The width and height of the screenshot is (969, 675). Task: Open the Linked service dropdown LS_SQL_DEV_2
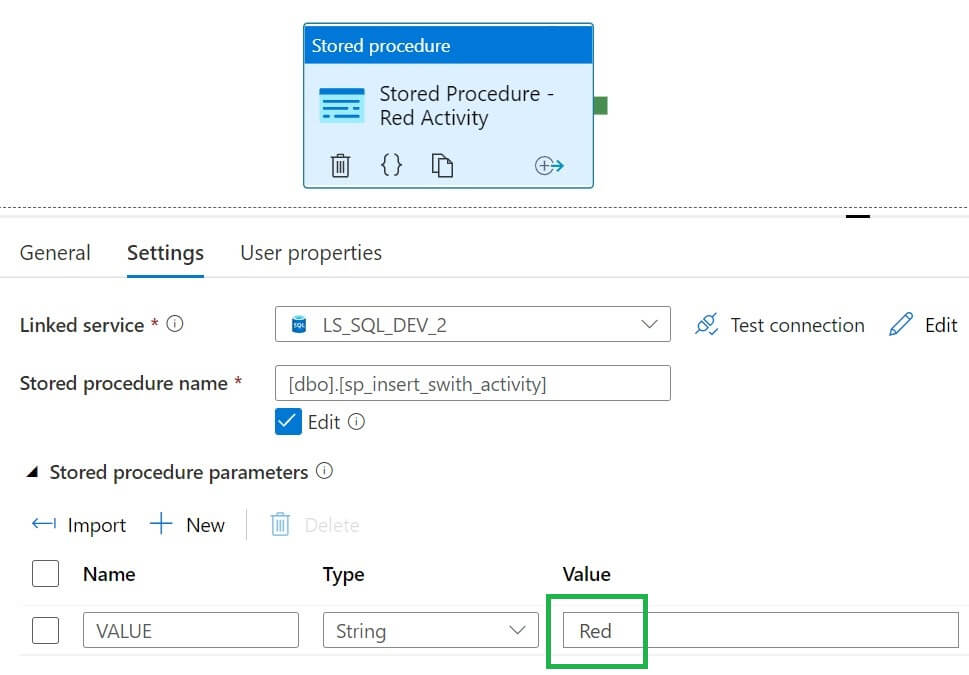(x=472, y=325)
